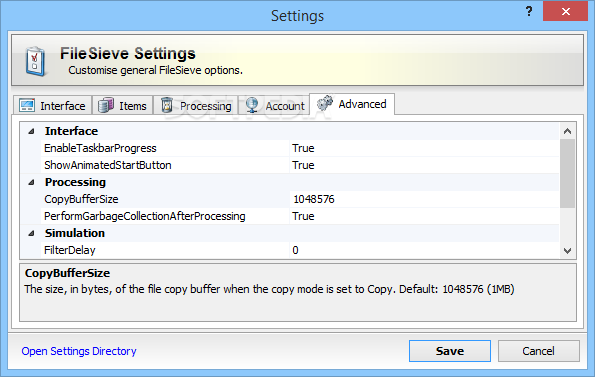Click the gears icon on Advanced tab
The image size is (595, 377).
(325, 103)
